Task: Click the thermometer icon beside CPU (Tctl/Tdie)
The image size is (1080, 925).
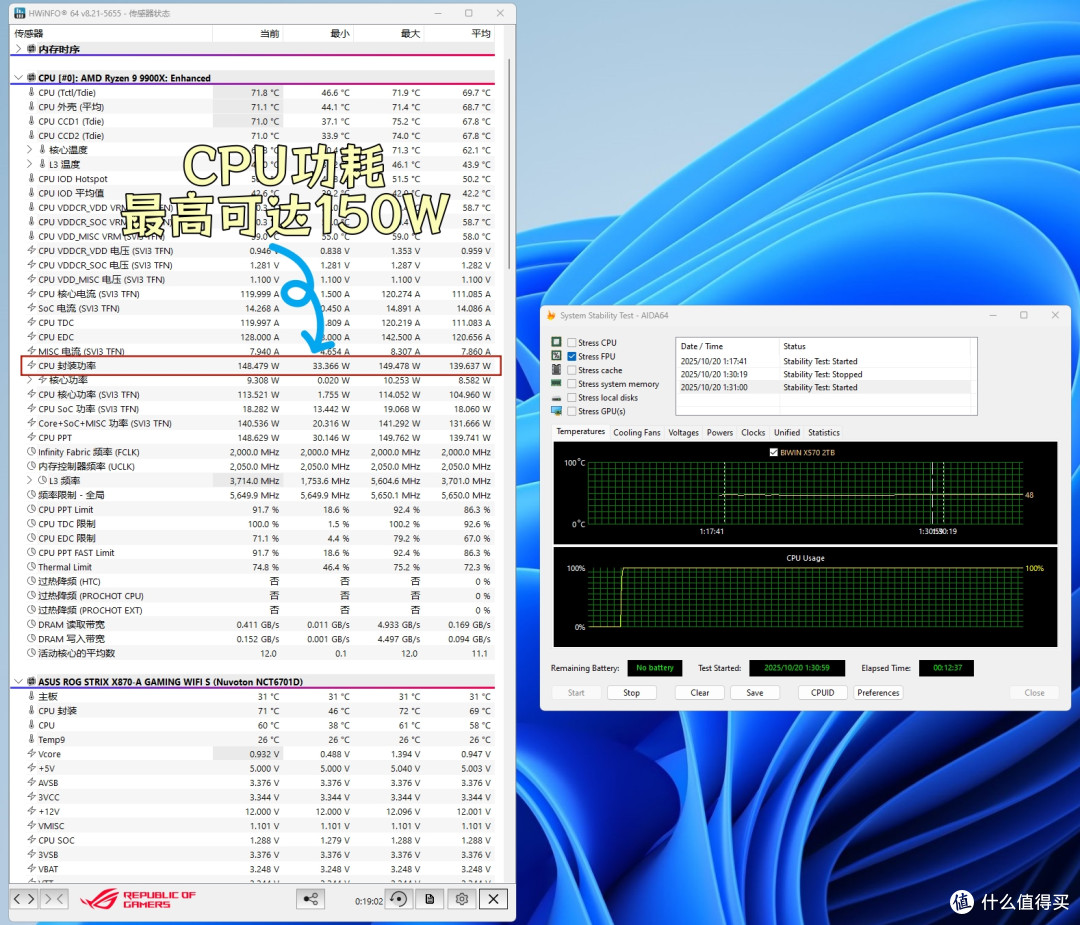Action: tap(31, 92)
